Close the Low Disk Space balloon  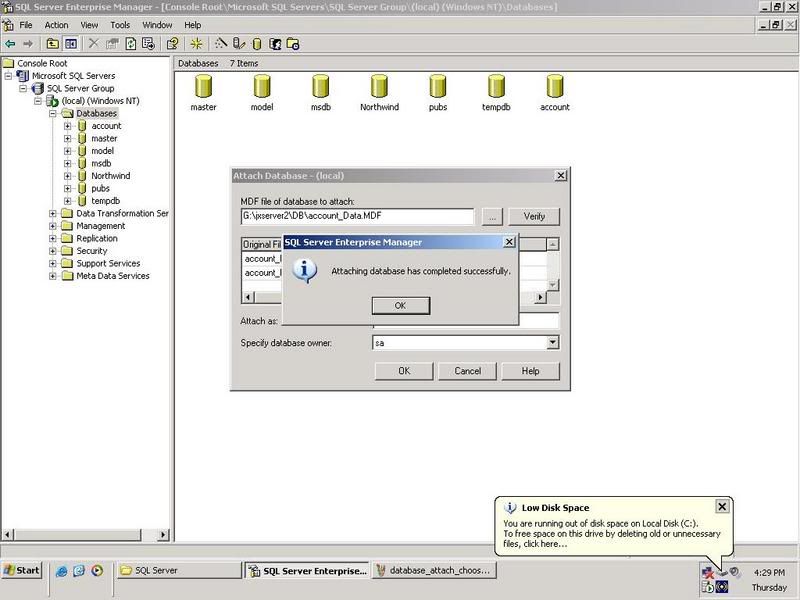722,507
